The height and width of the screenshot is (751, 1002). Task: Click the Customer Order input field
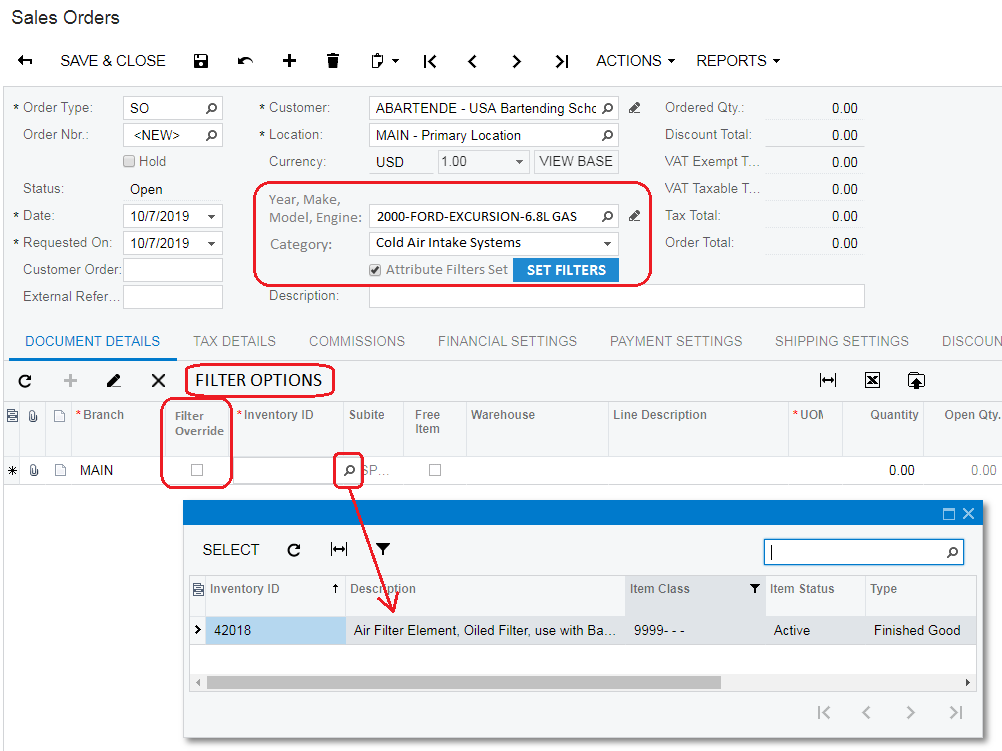pos(173,270)
